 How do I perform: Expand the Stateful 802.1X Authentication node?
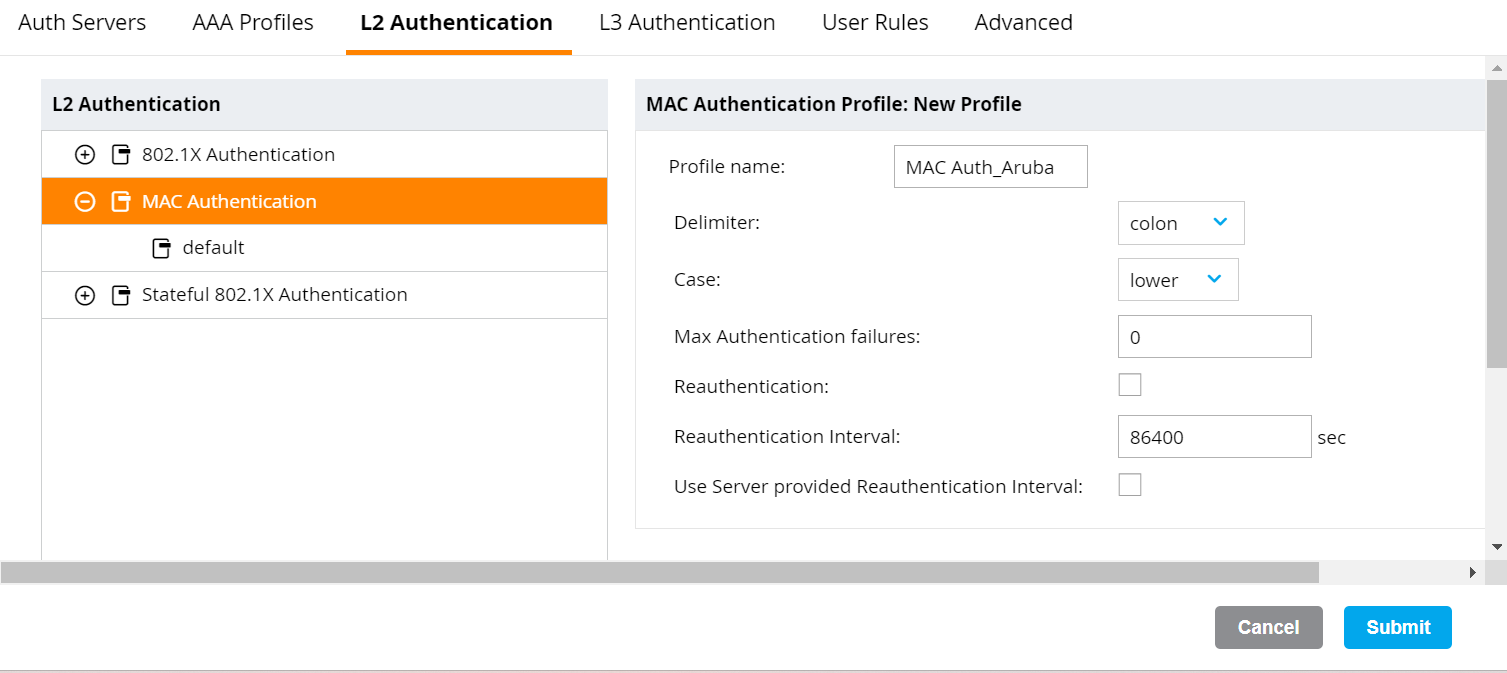coord(85,295)
